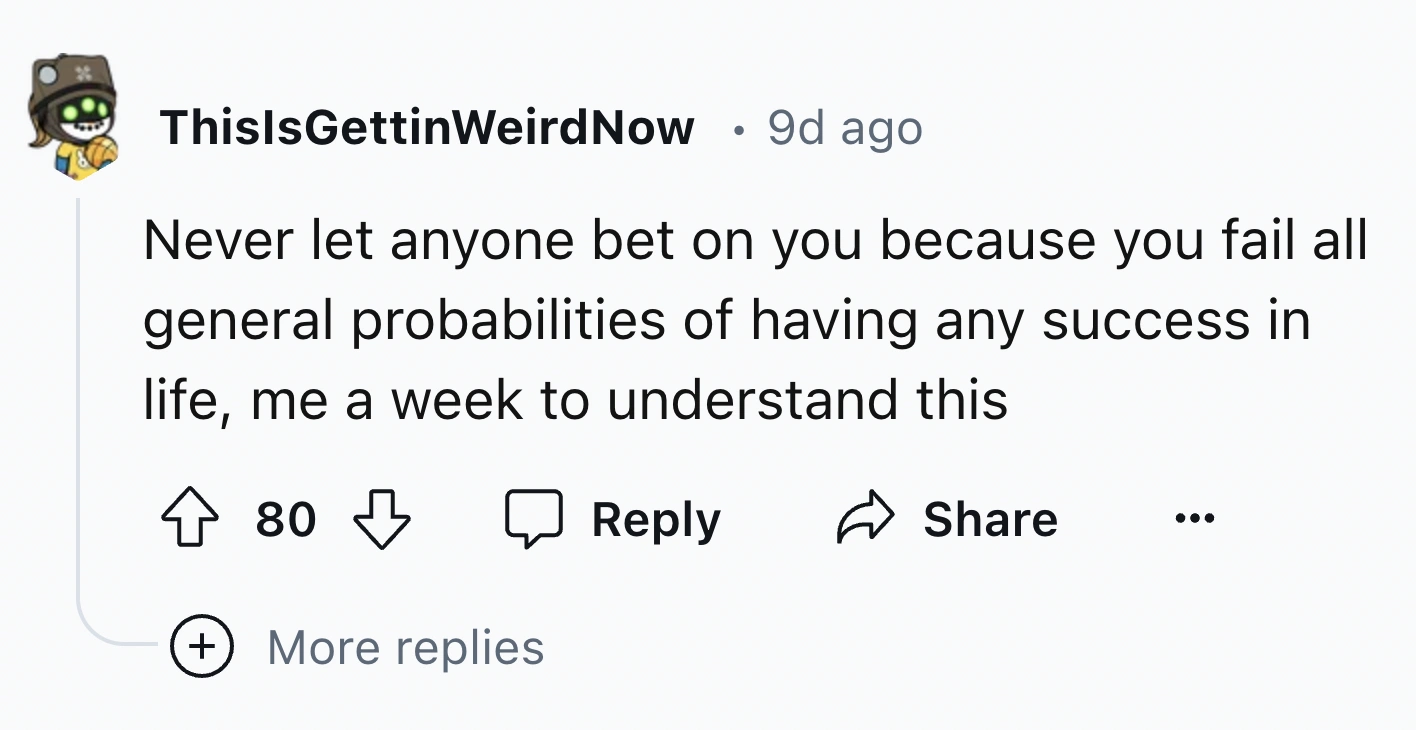Click the vote count number 80
The image size is (1416, 730).
[285, 520]
